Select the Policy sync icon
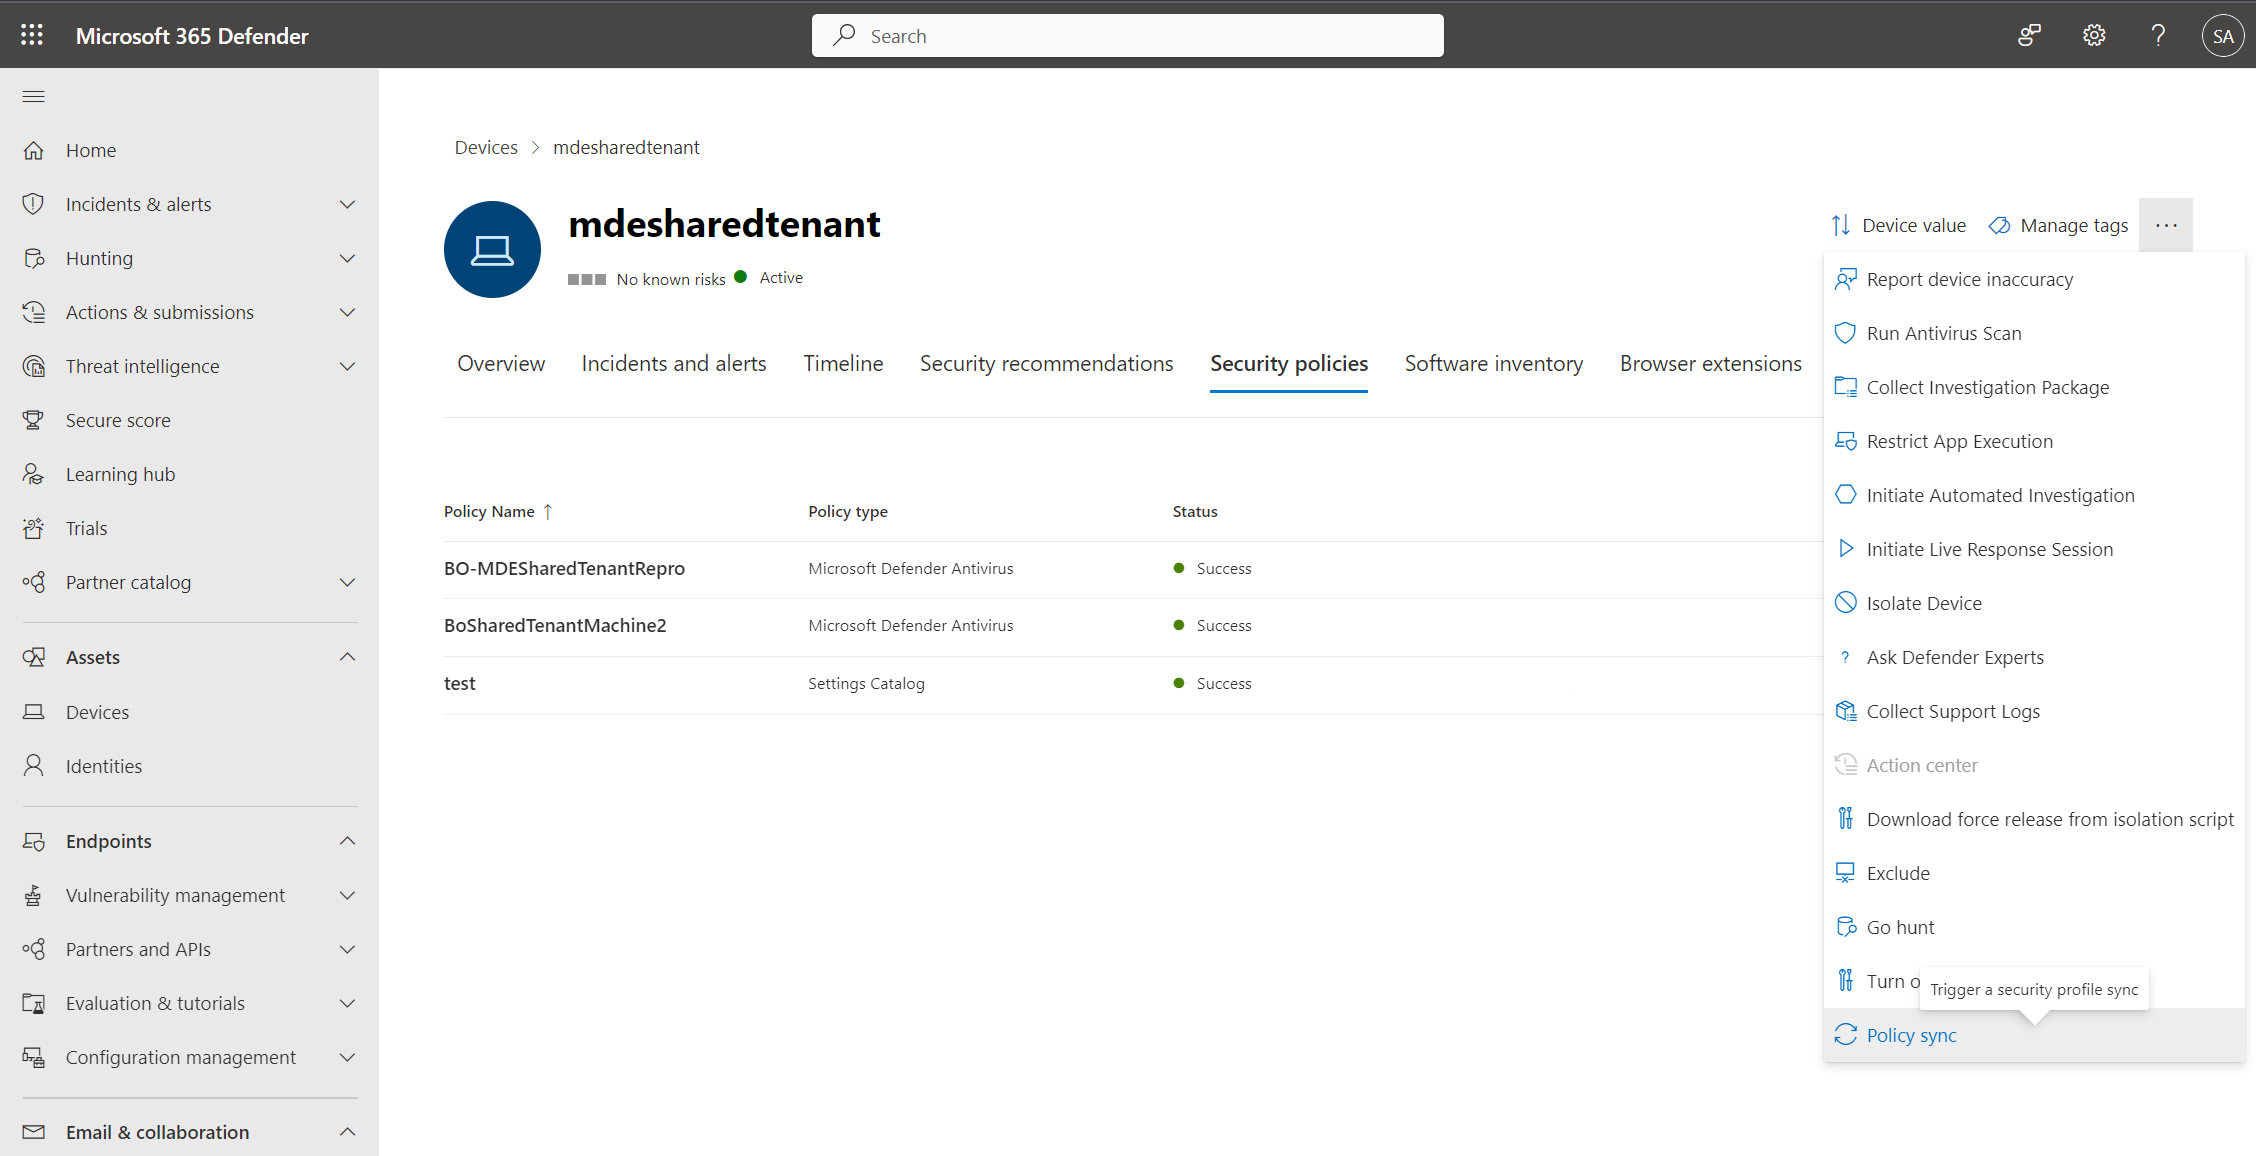Screen dimensions: 2256x1156 point(1846,1034)
